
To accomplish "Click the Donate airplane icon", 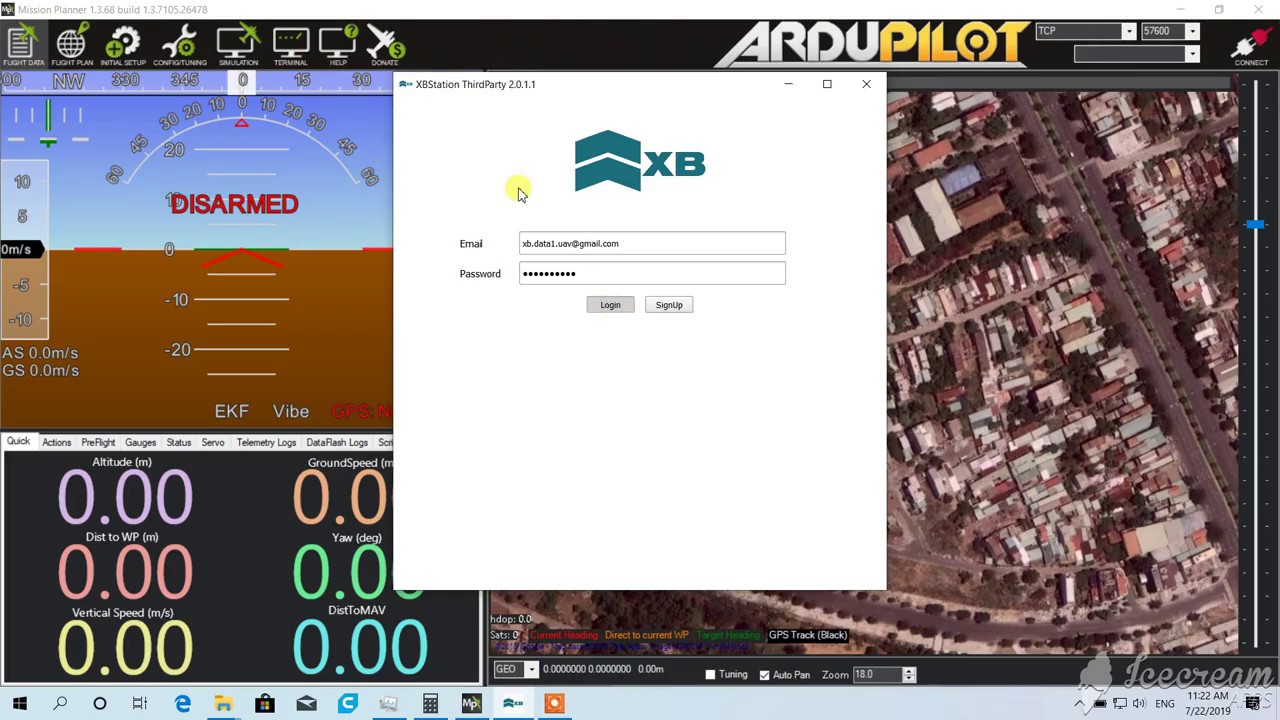I will point(385,46).
